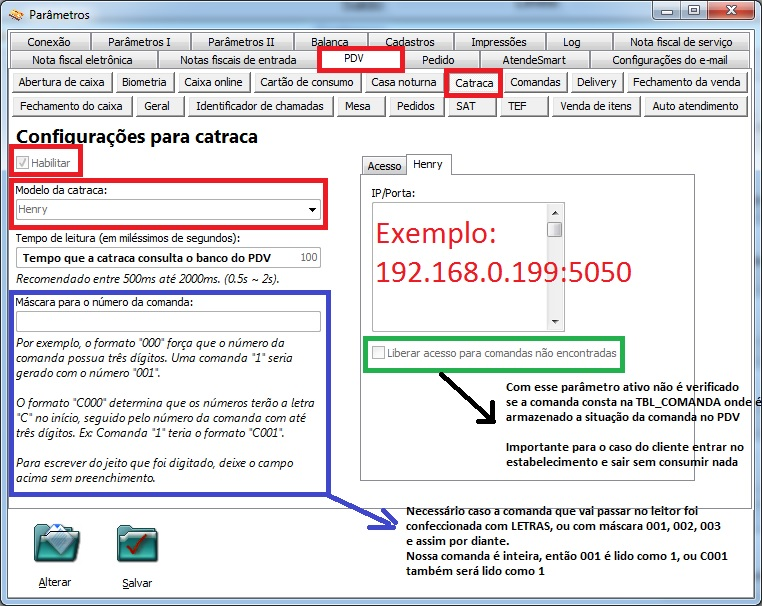Switch to the Venda de itens sub-tab
This screenshot has height=606, width=762.
[596, 106]
